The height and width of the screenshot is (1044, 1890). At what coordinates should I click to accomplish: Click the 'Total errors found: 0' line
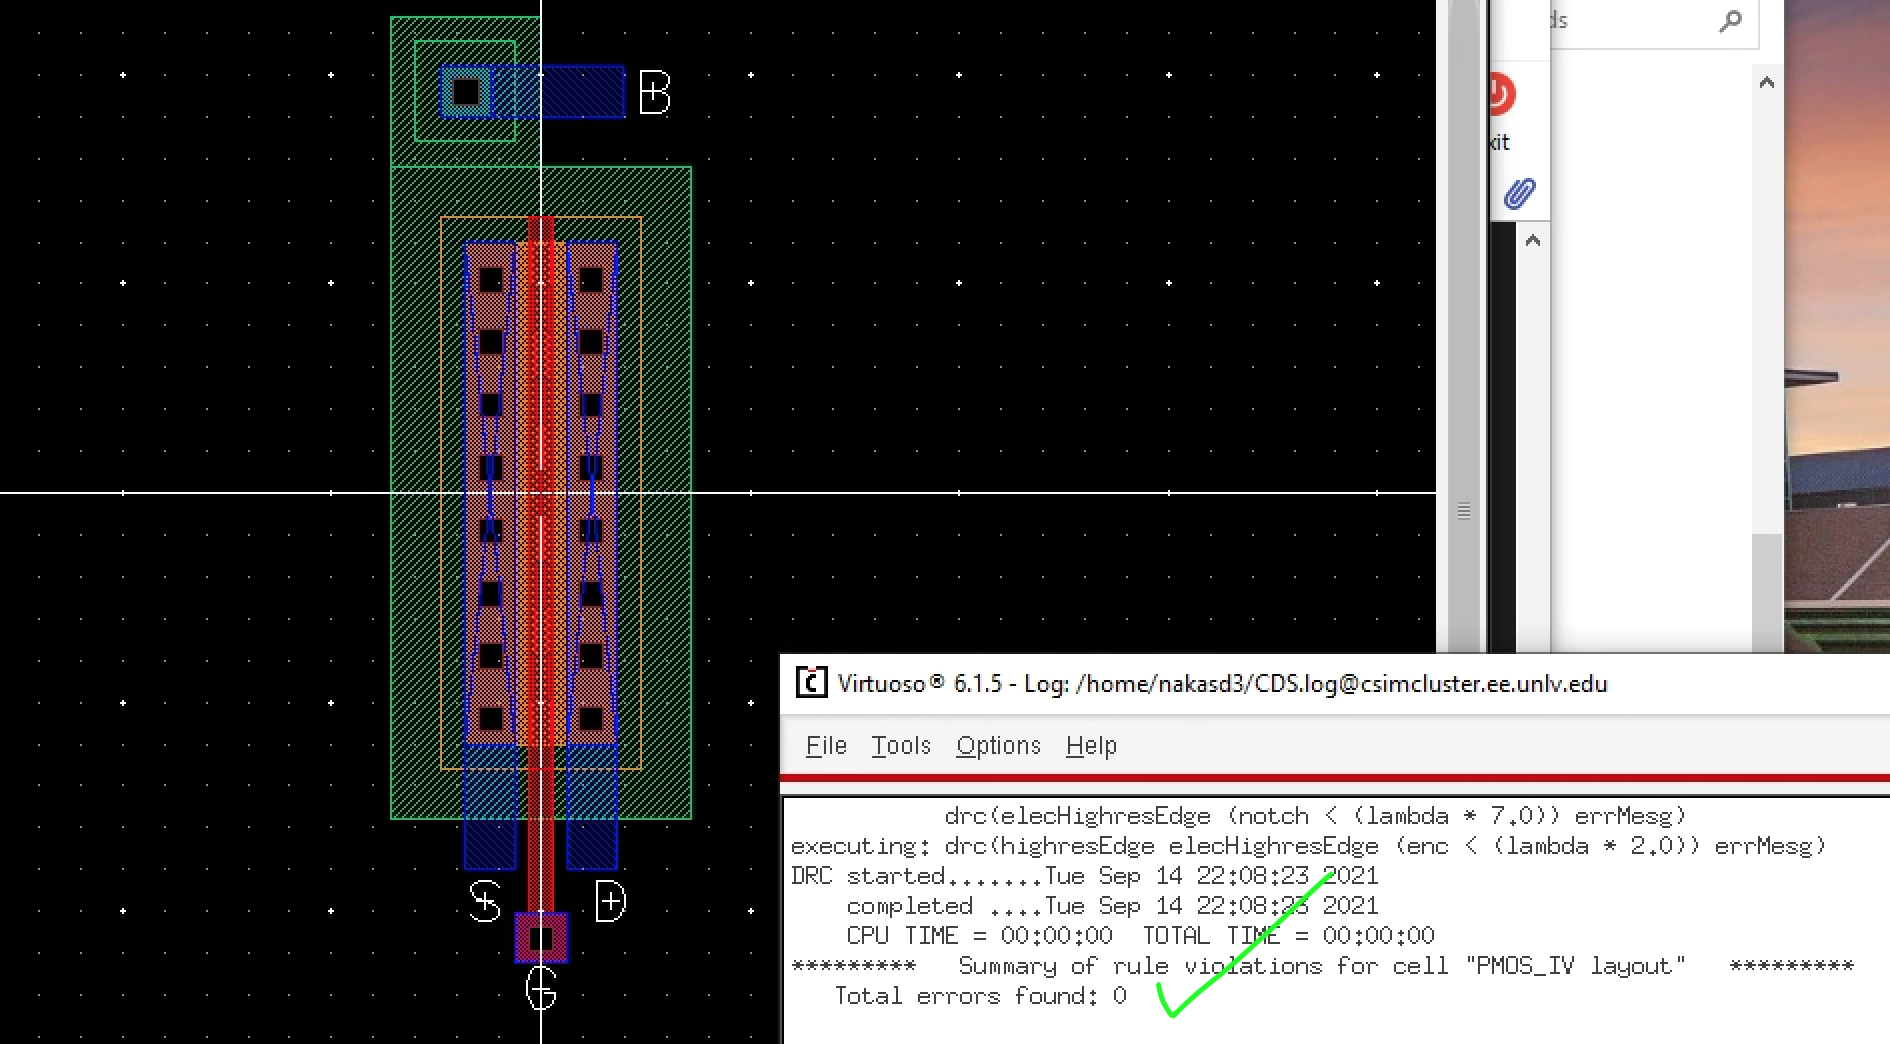point(980,996)
